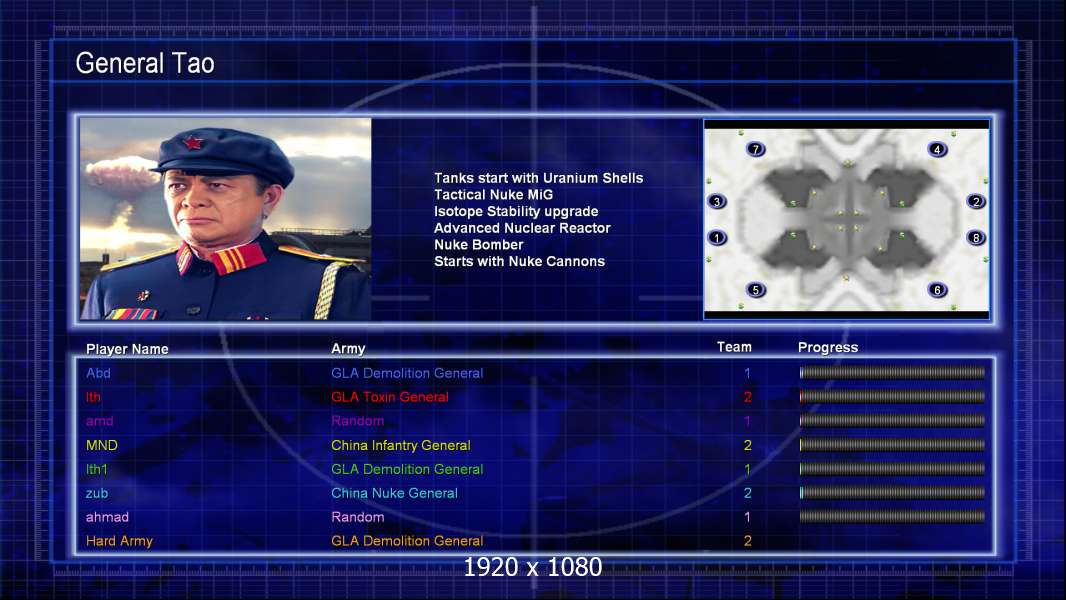Click the ahmad loading progress bar
Image resolution: width=1066 pixels, height=600 pixels.
pos(892,516)
